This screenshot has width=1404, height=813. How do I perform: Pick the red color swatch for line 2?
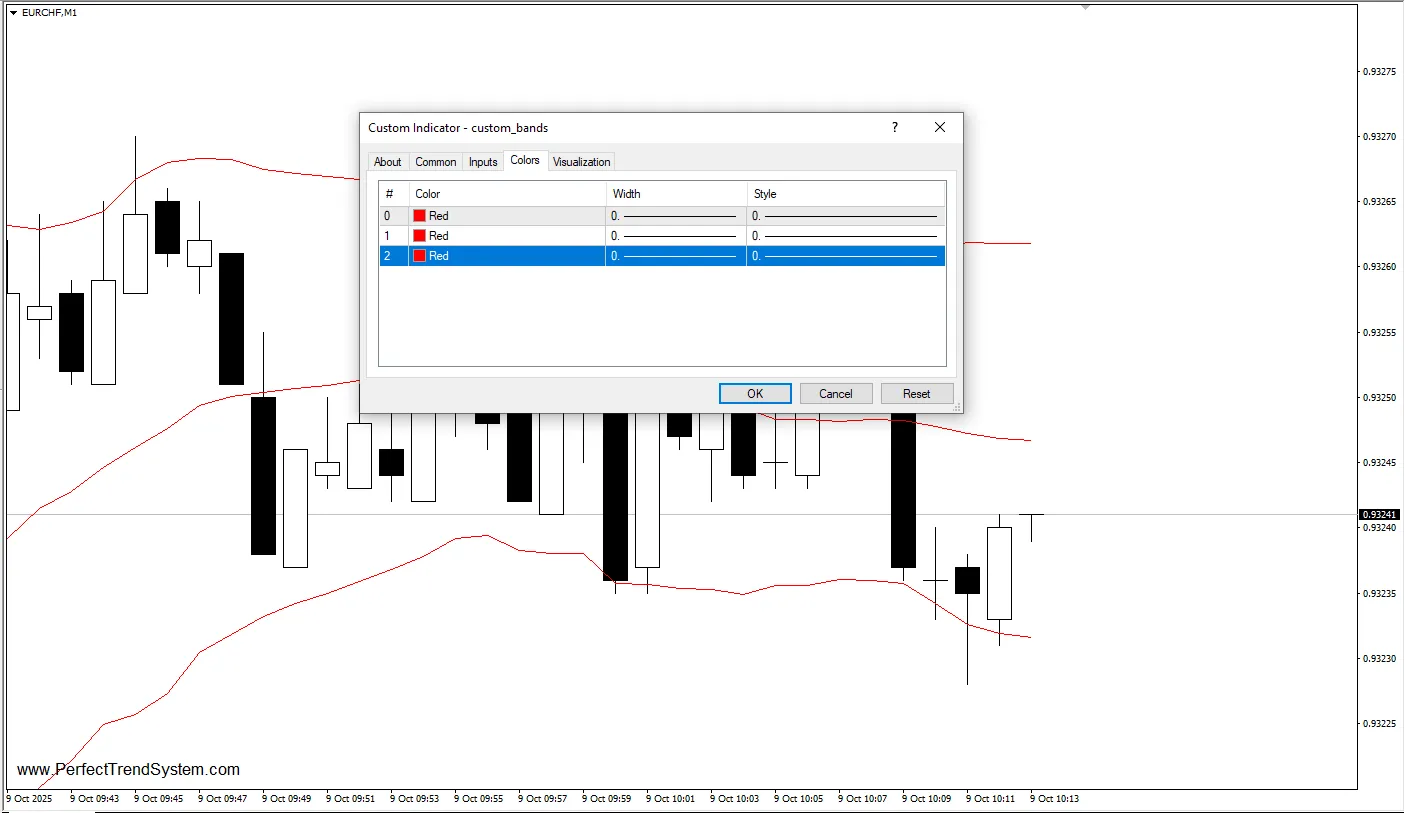coord(420,256)
